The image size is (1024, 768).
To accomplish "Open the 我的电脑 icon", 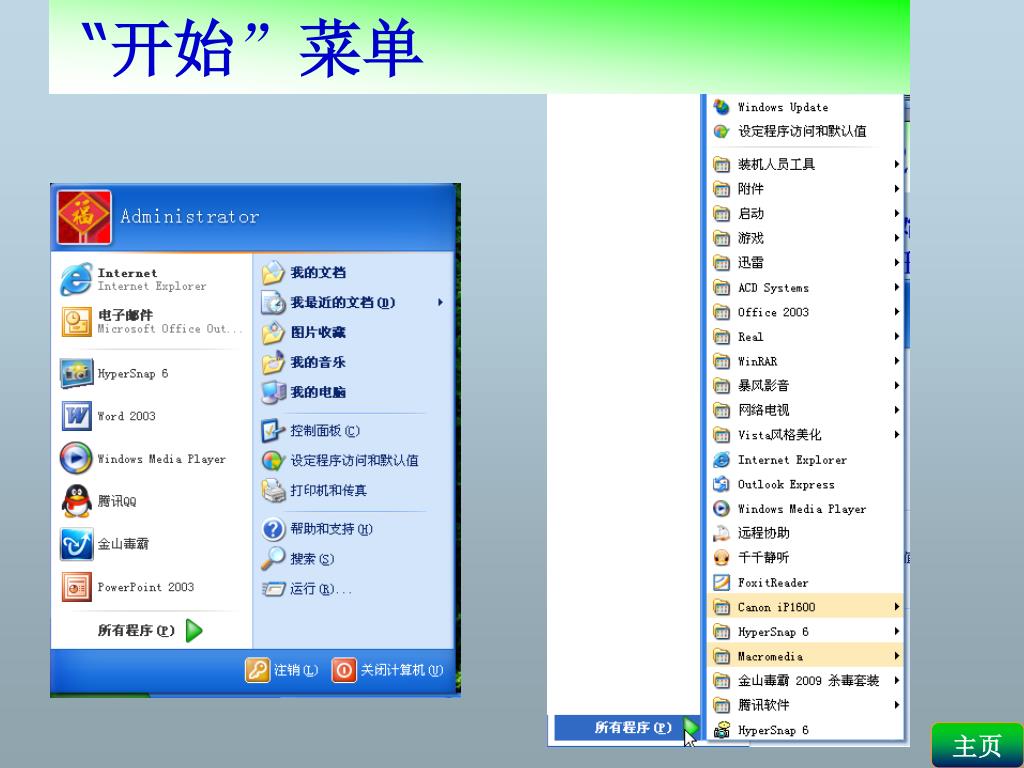I will click(x=273, y=392).
